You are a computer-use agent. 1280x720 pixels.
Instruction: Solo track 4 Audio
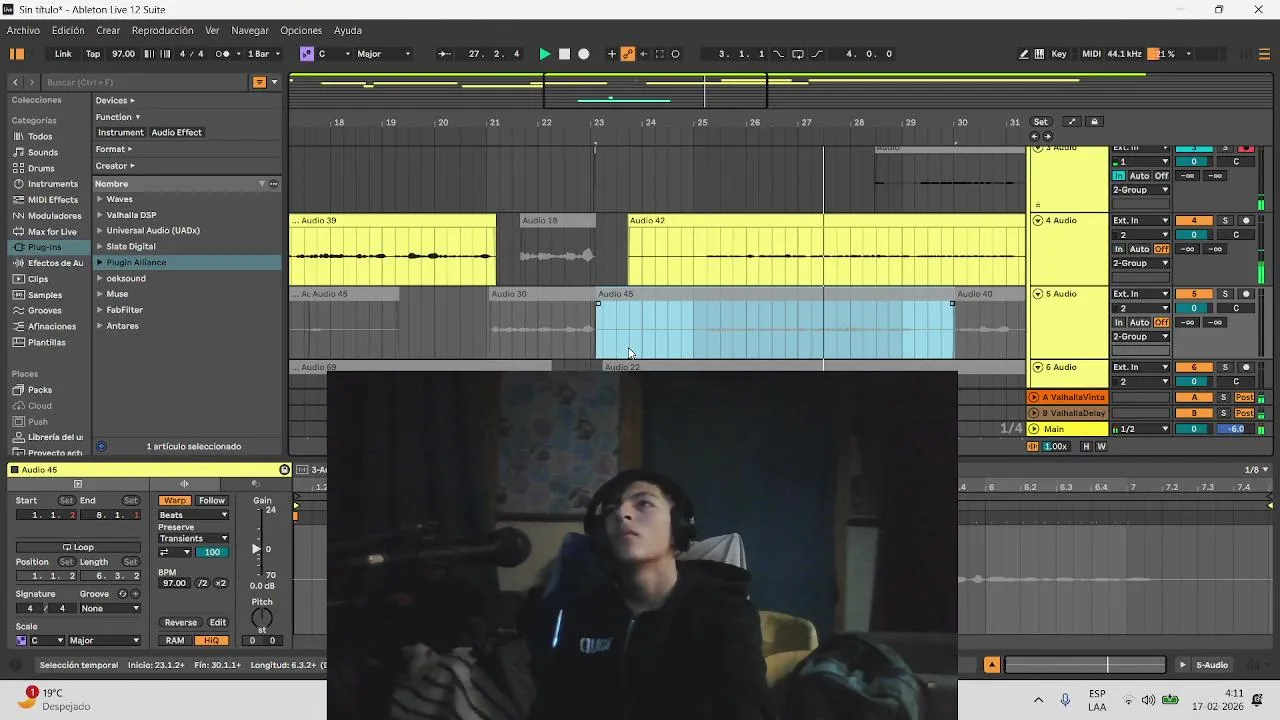(1225, 220)
